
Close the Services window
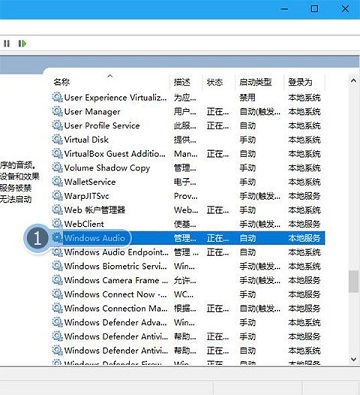pos(345,8)
